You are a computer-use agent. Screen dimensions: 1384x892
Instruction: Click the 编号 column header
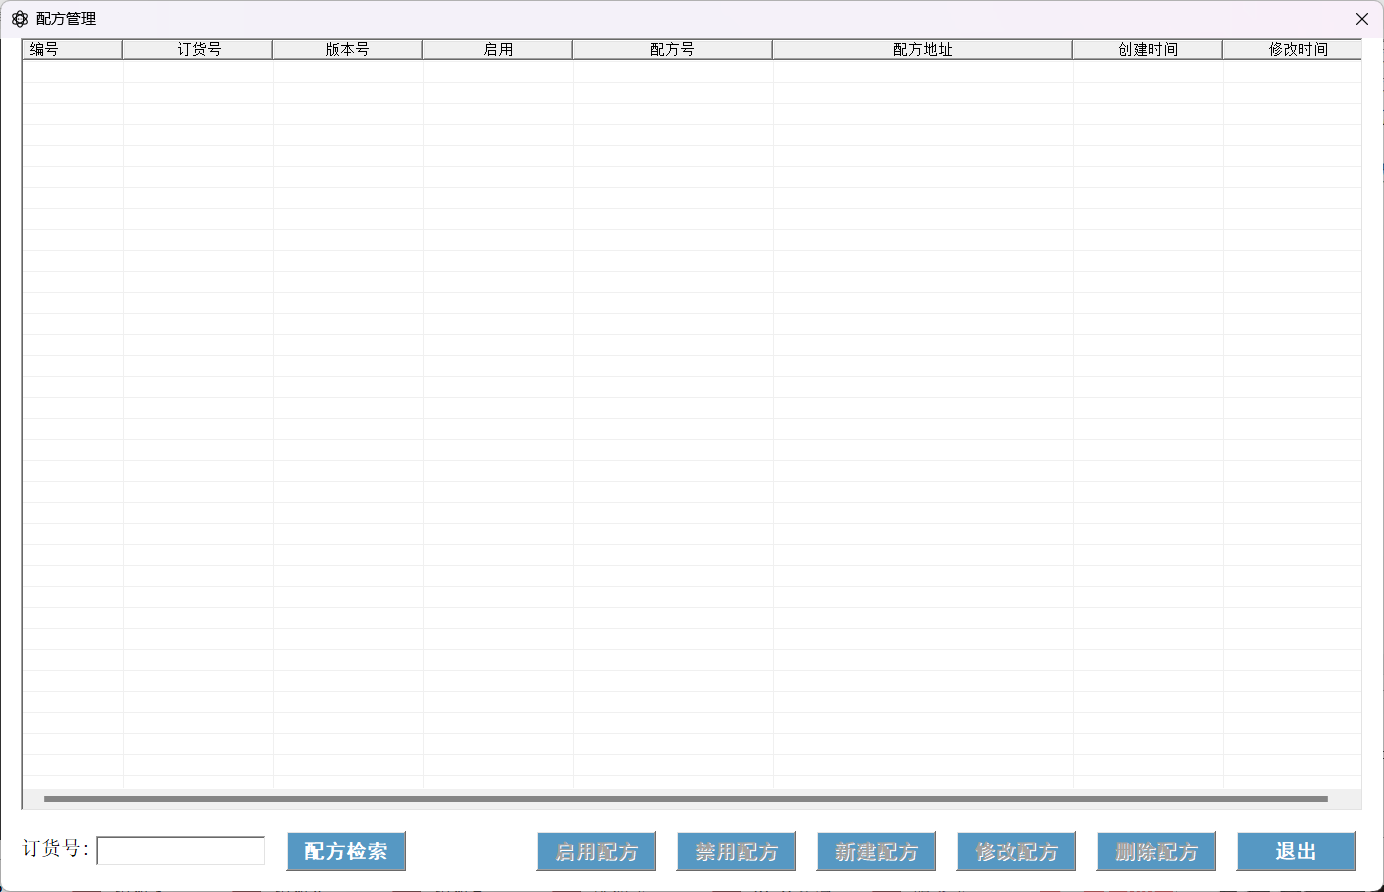click(72, 49)
